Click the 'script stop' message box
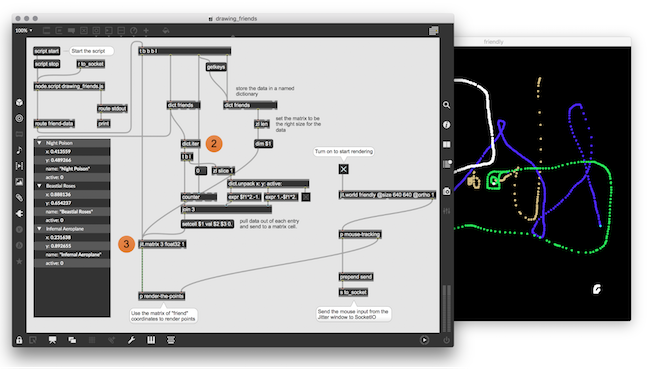The width and height of the screenshot is (650, 369). pyautogui.click(x=46, y=64)
